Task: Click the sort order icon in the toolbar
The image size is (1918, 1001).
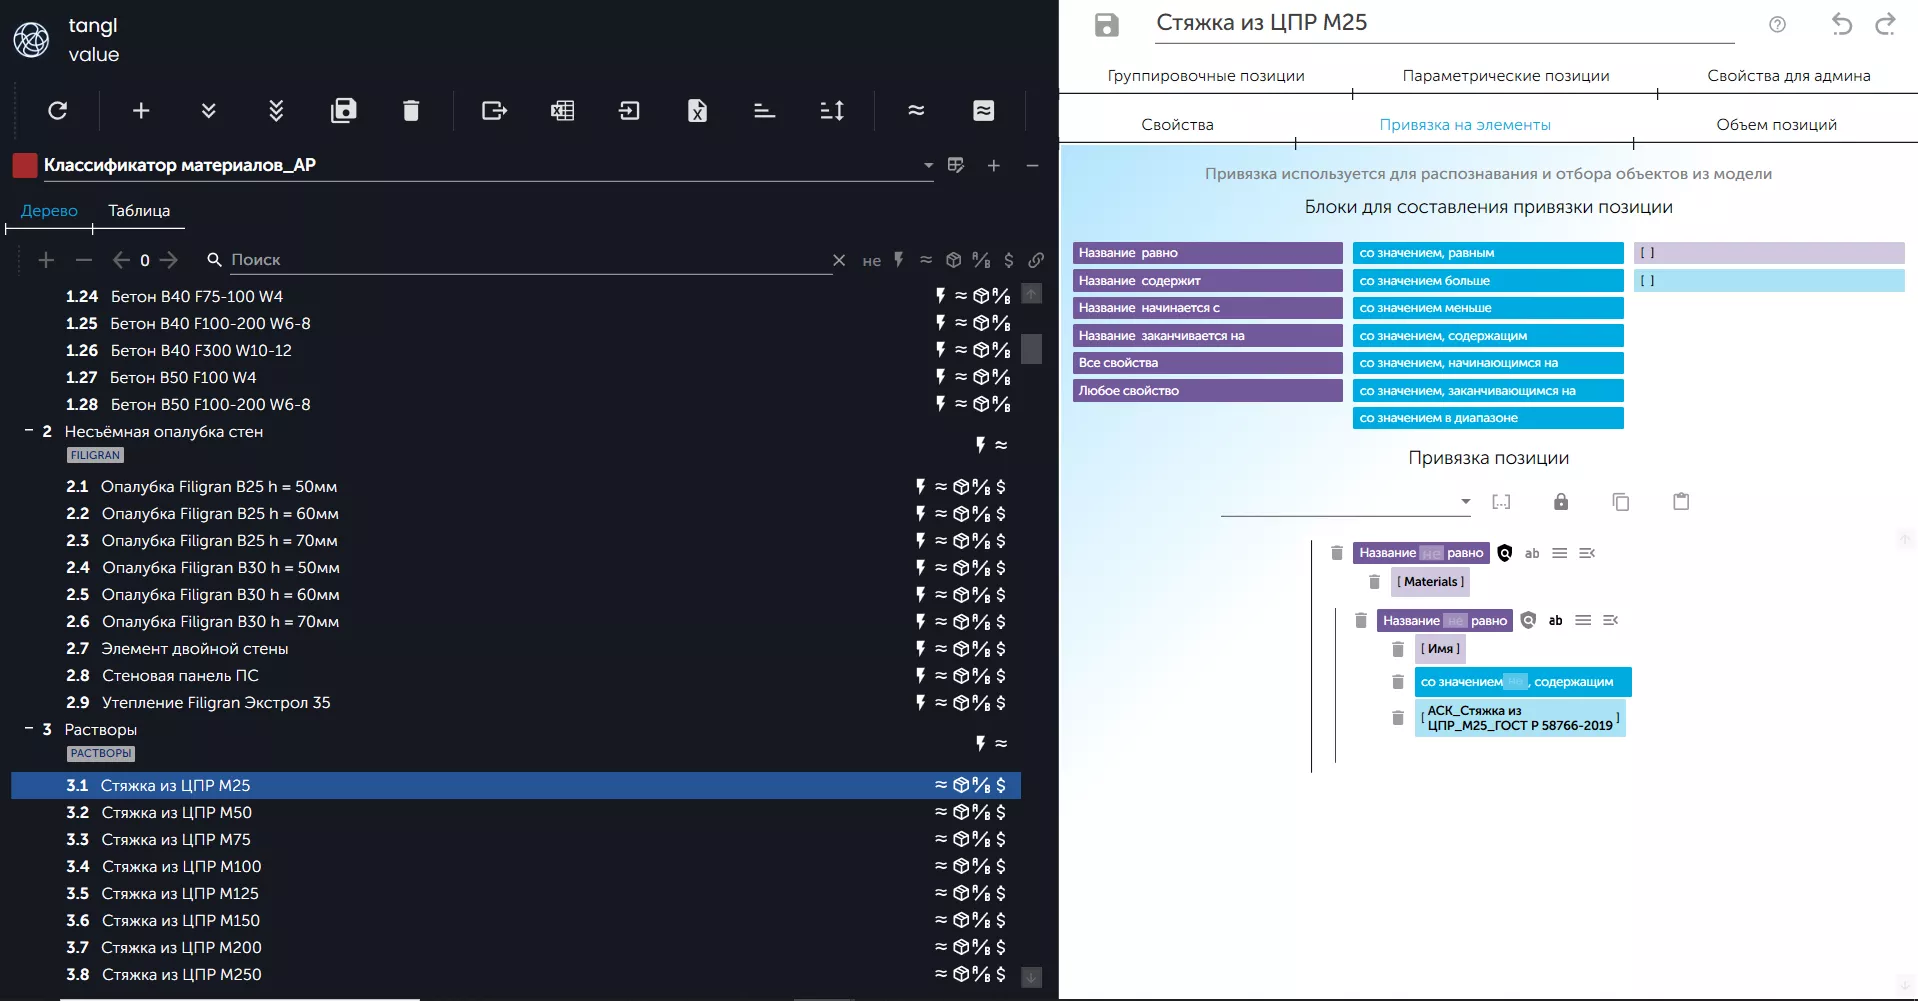Action: (832, 111)
